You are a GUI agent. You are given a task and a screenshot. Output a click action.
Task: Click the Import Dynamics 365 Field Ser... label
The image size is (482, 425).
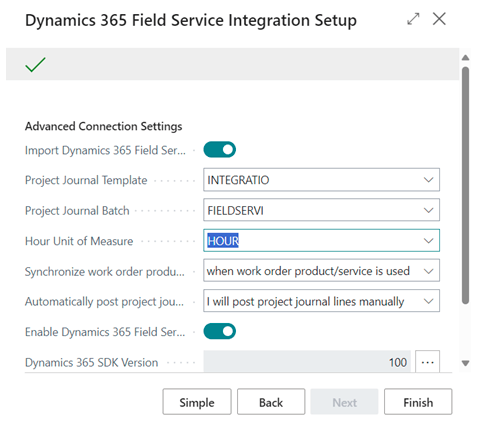105,150
